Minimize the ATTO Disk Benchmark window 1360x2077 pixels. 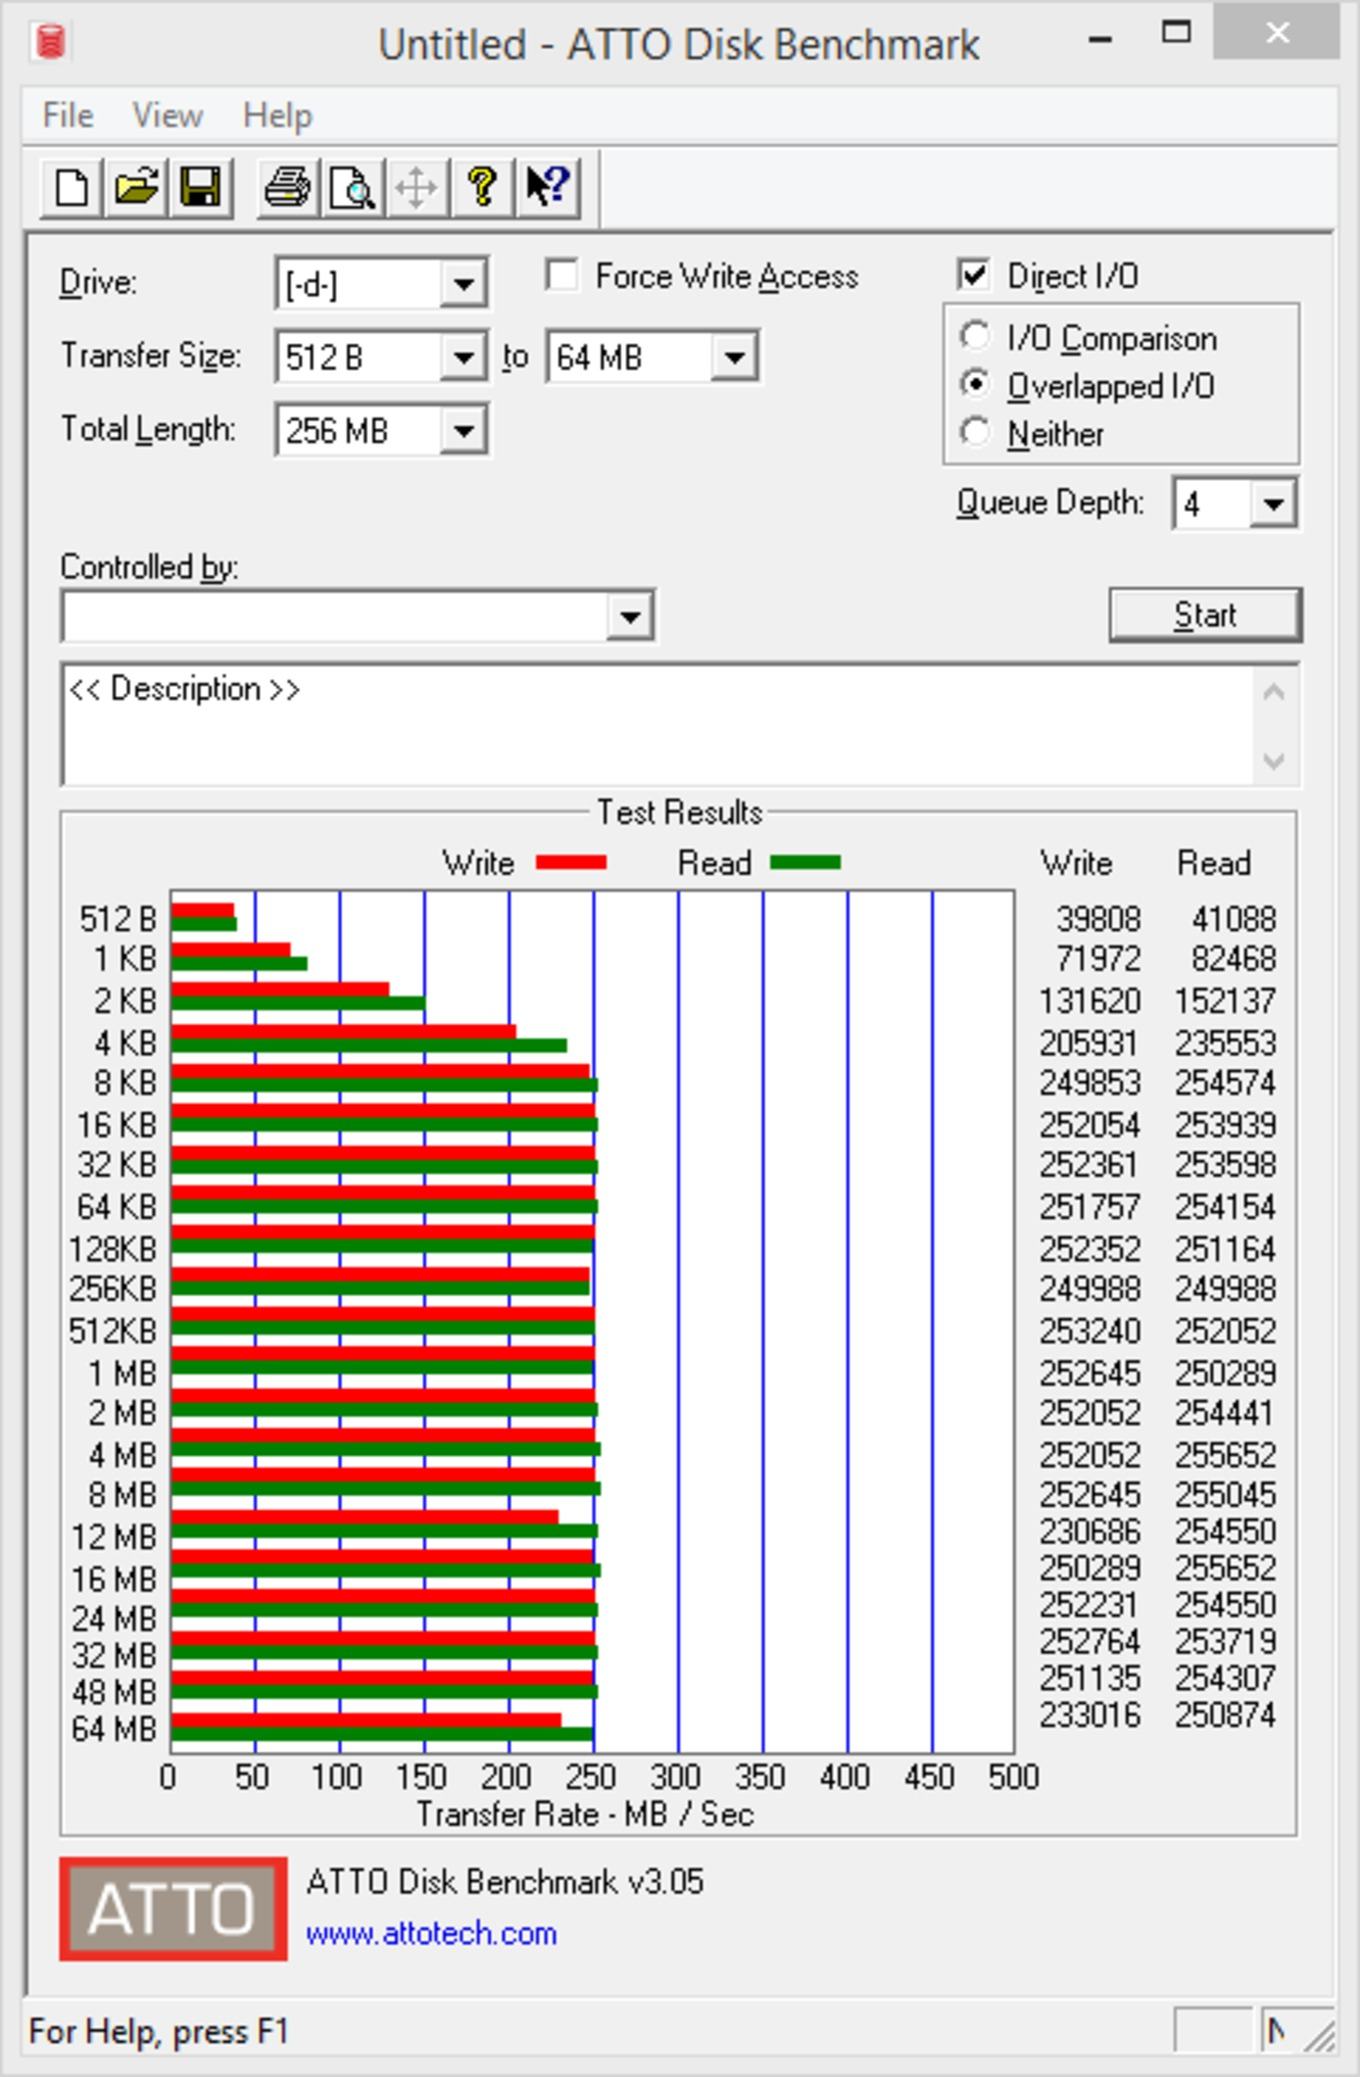point(1100,39)
